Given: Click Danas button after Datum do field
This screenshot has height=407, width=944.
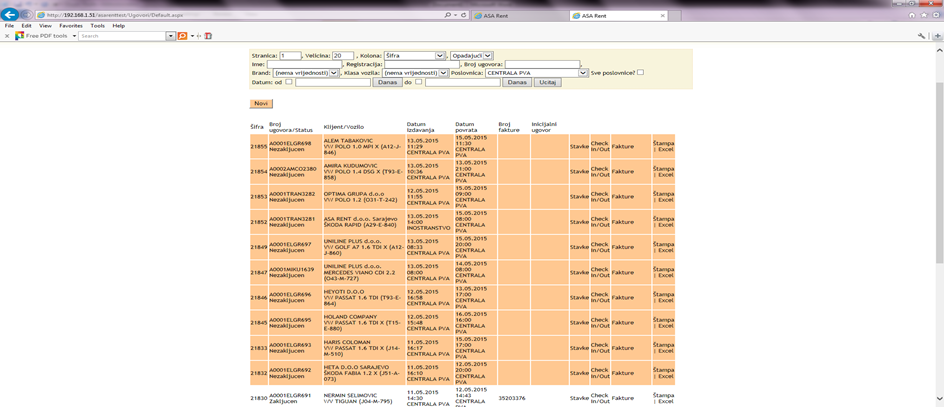Looking at the screenshot, I should [517, 82].
